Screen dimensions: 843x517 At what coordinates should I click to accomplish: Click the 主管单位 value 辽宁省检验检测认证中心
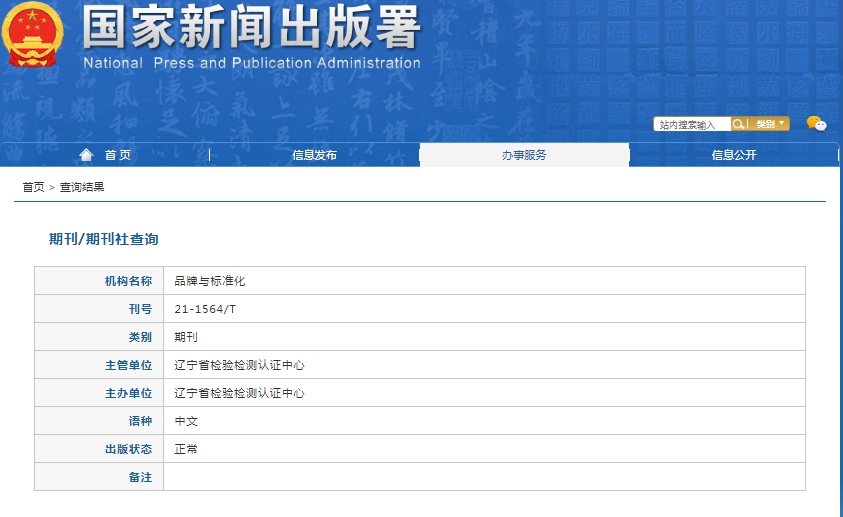(x=239, y=365)
